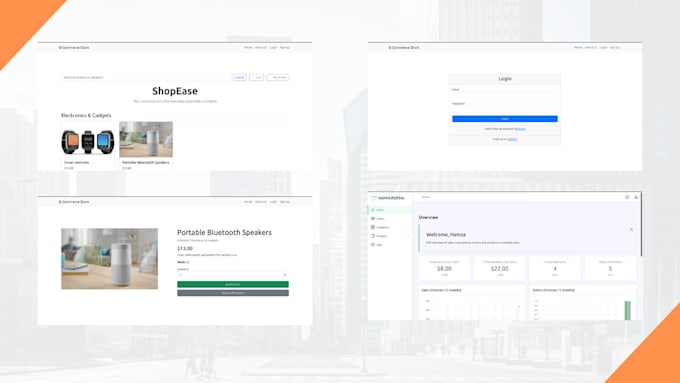
Task: Open user profile icon in Admin Portal header
Action: click(636, 197)
